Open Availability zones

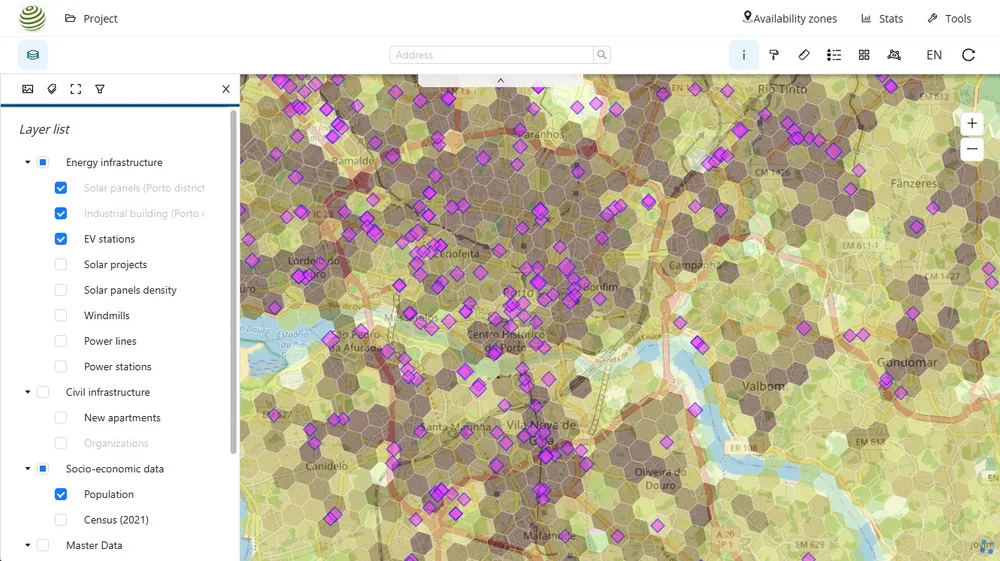tap(790, 18)
